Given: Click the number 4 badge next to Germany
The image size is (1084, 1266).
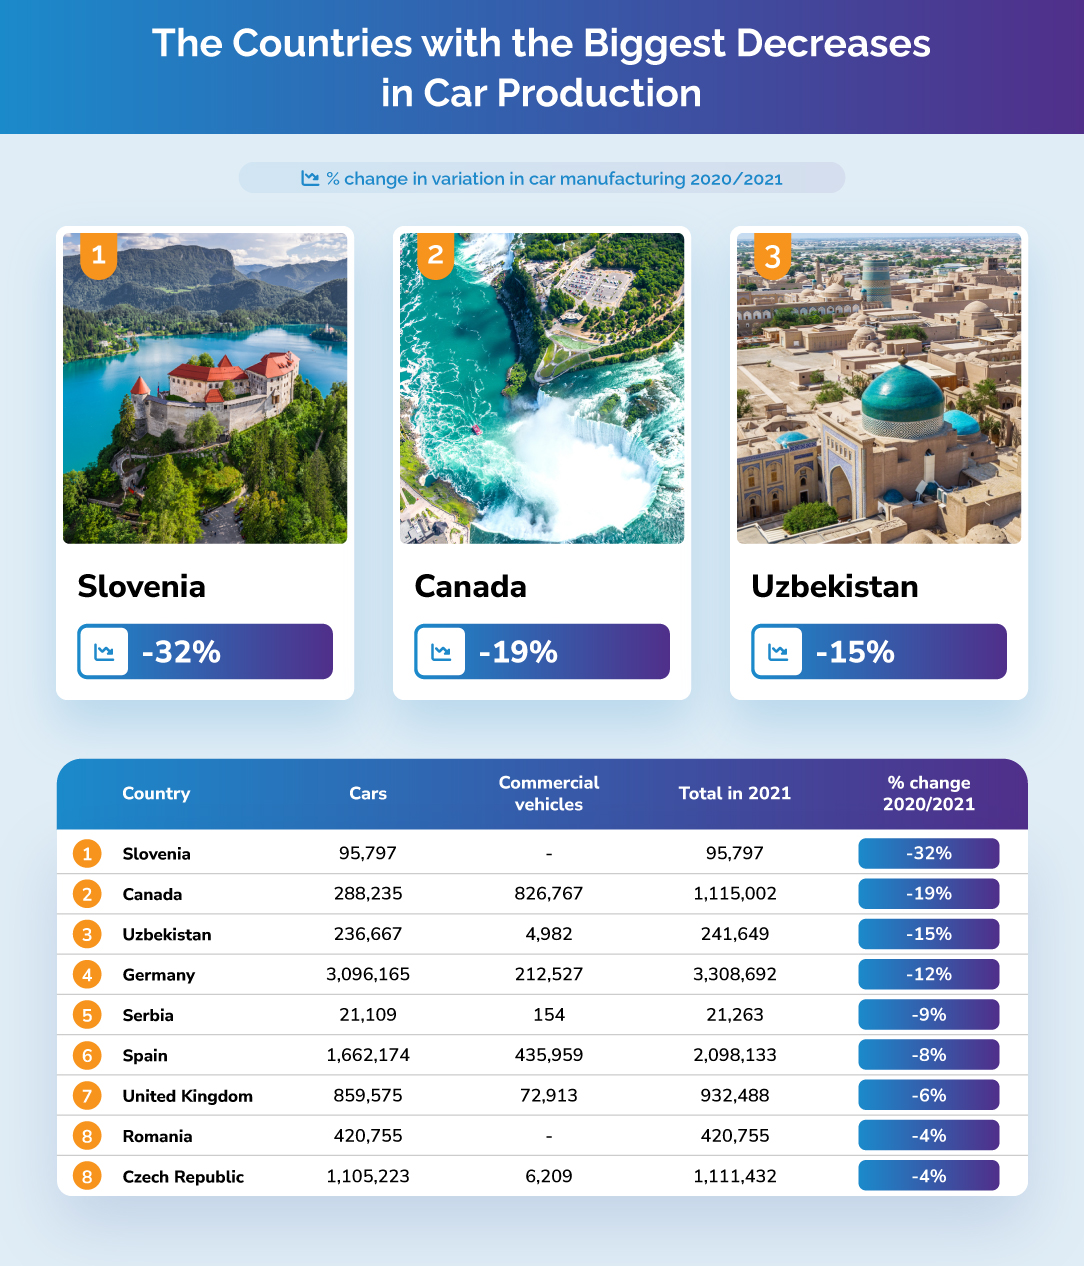Looking at the screenshot, I should coord(87,974).
